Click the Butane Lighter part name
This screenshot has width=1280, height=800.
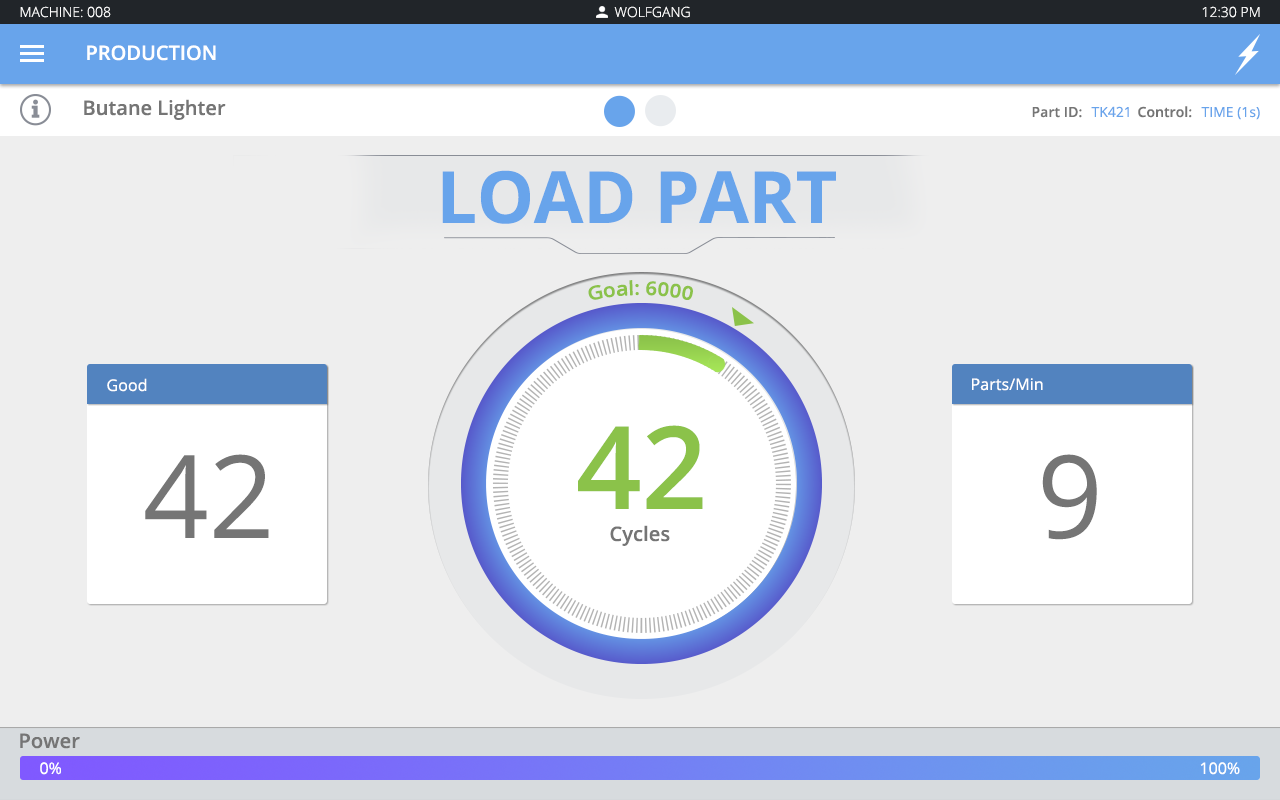click(154, 108)
